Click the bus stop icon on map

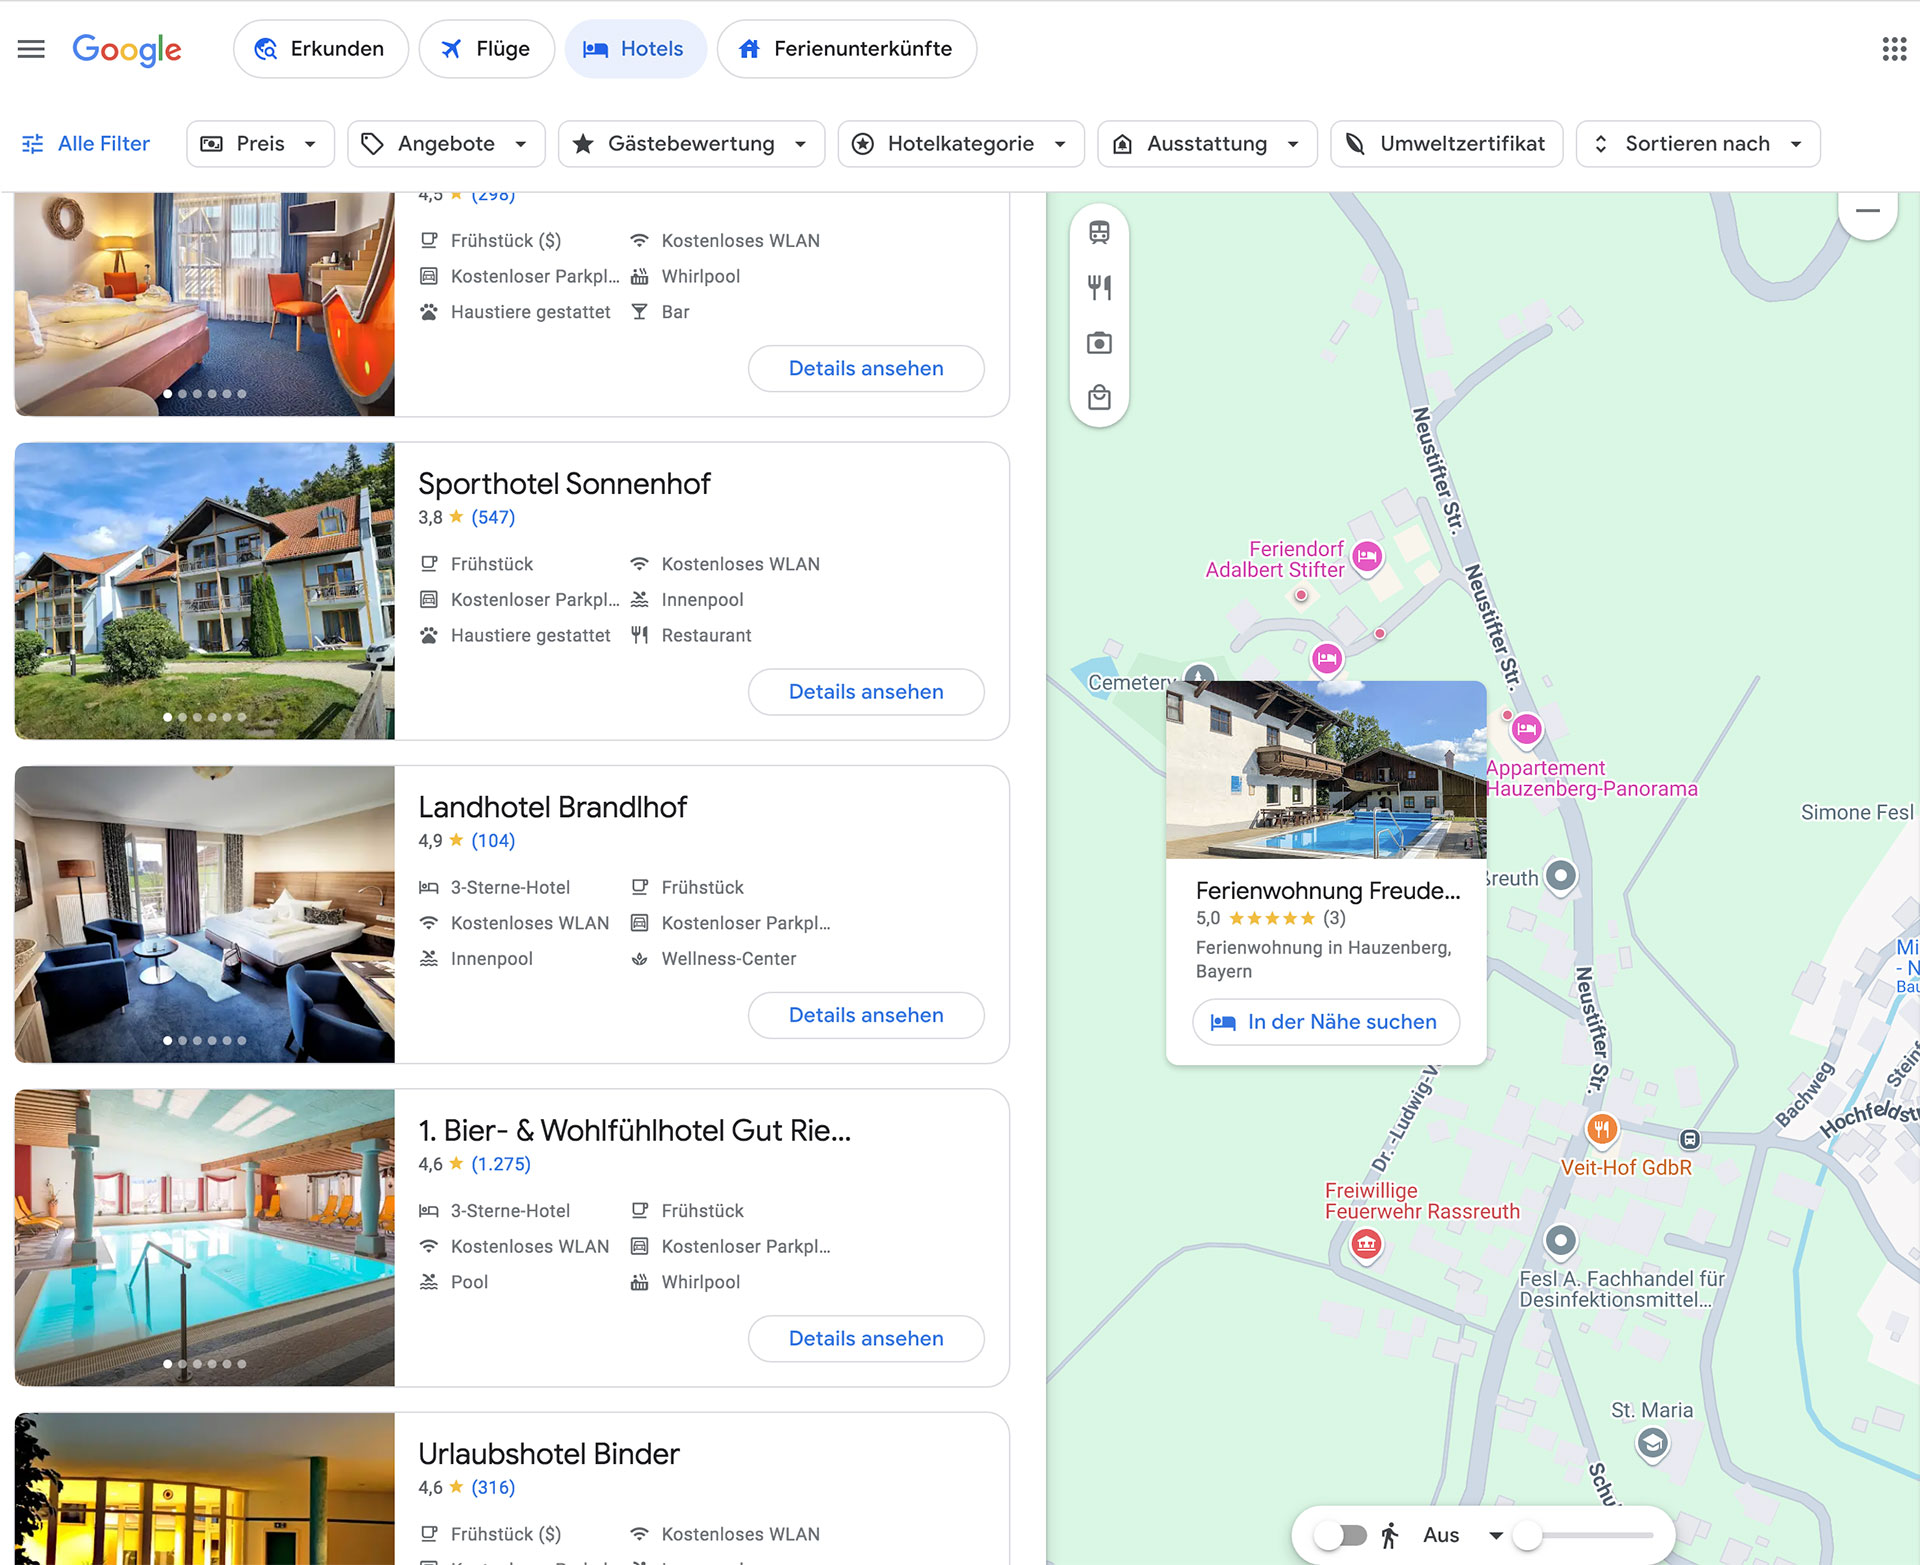coord(1689,1139)
